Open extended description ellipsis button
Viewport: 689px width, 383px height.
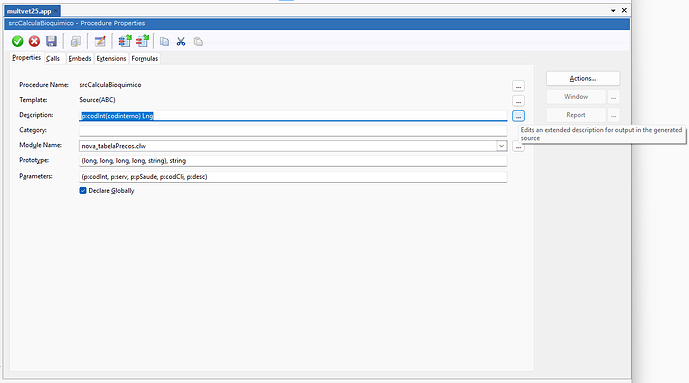tap(519, 116)
